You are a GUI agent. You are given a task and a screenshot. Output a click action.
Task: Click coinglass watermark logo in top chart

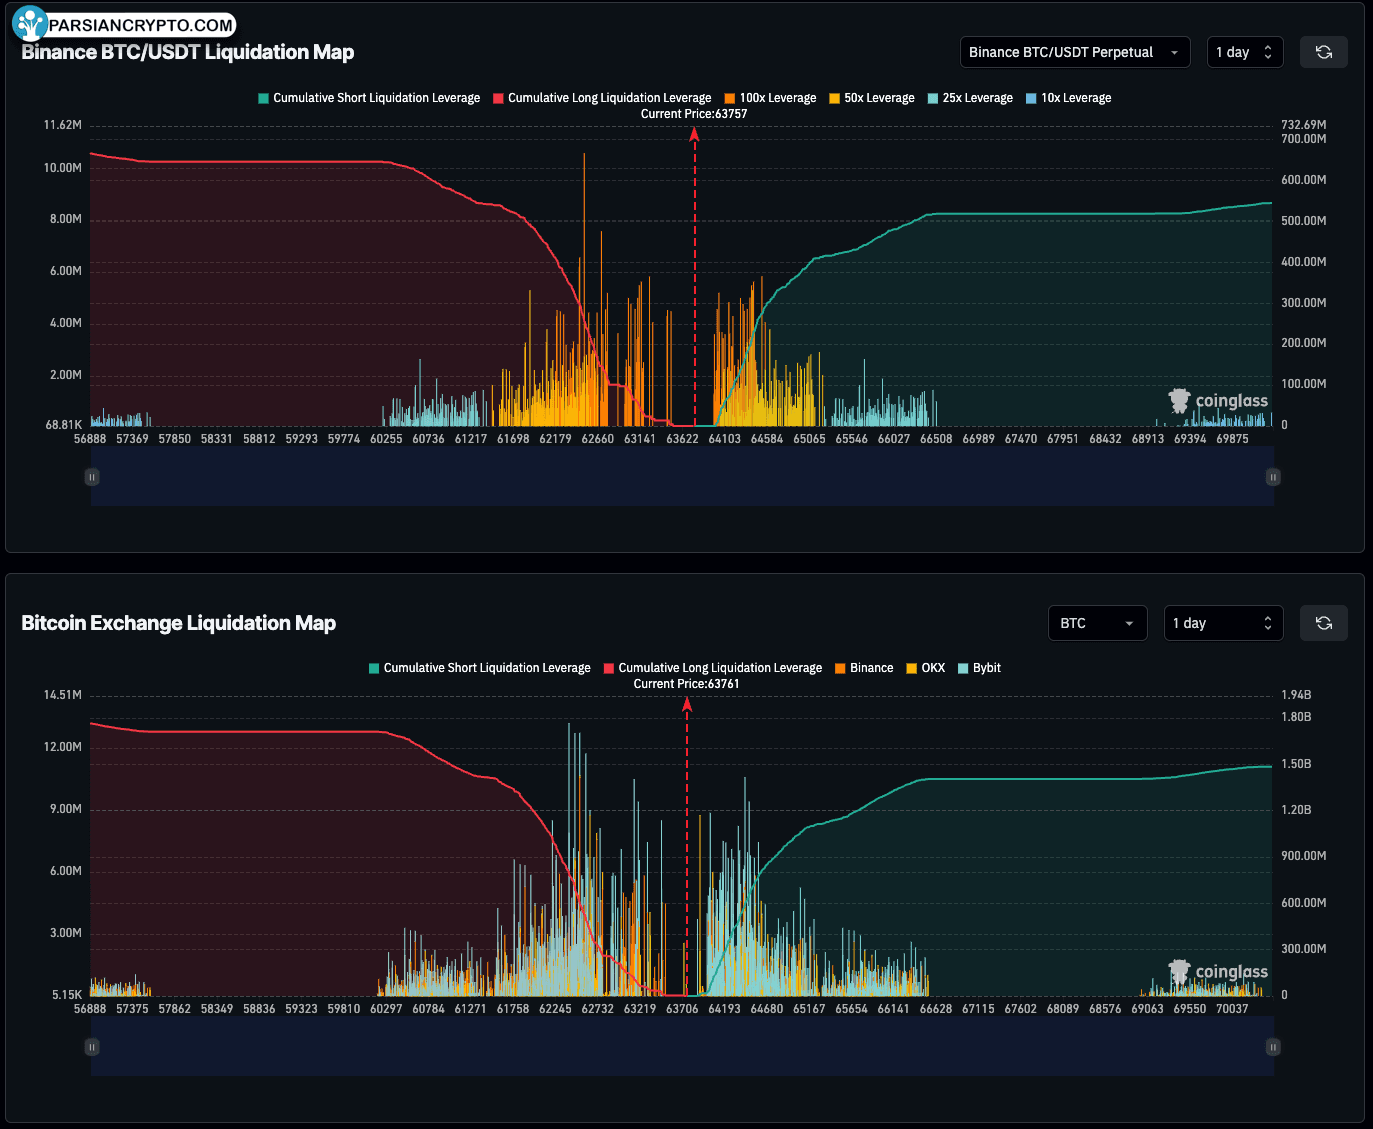point(1218,401)
